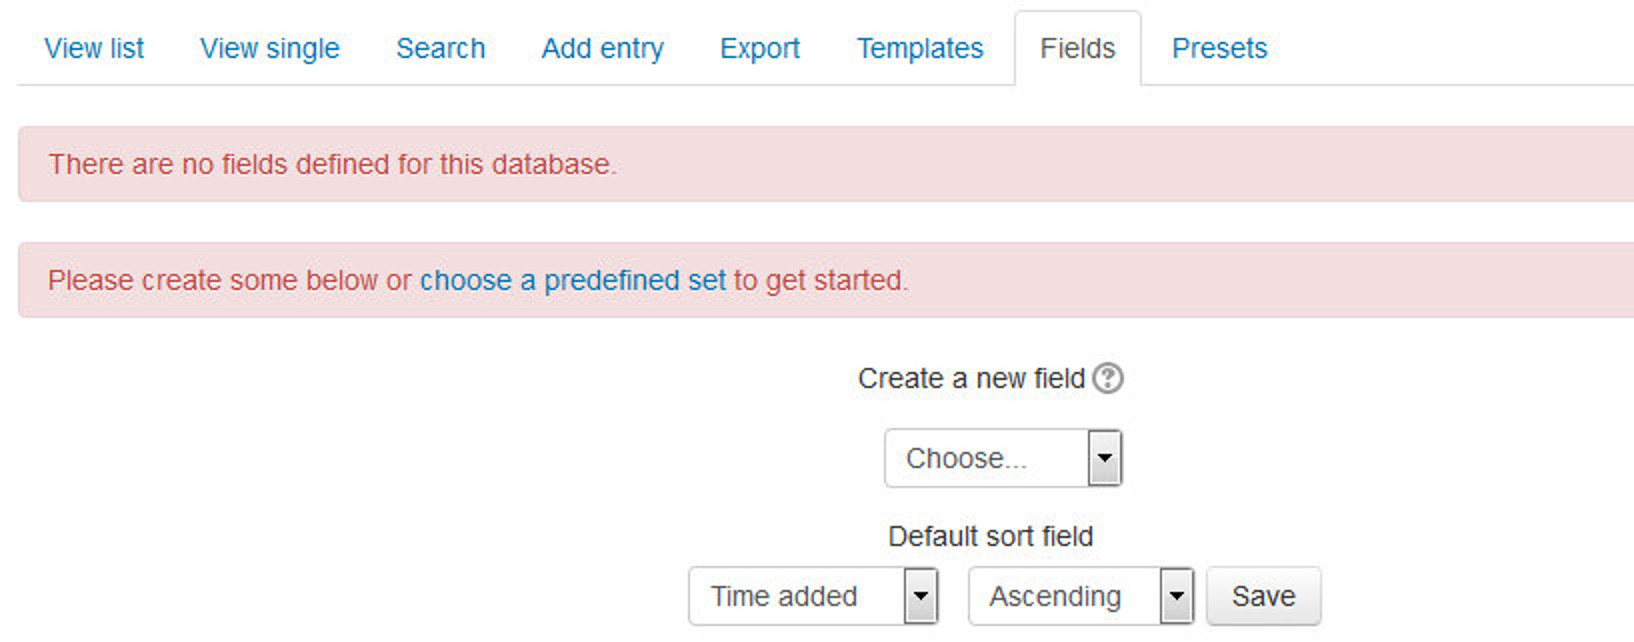The width and height of the screenshot is (1634, 642).
Task: Open the Search tab
Action: click(440, 48)
